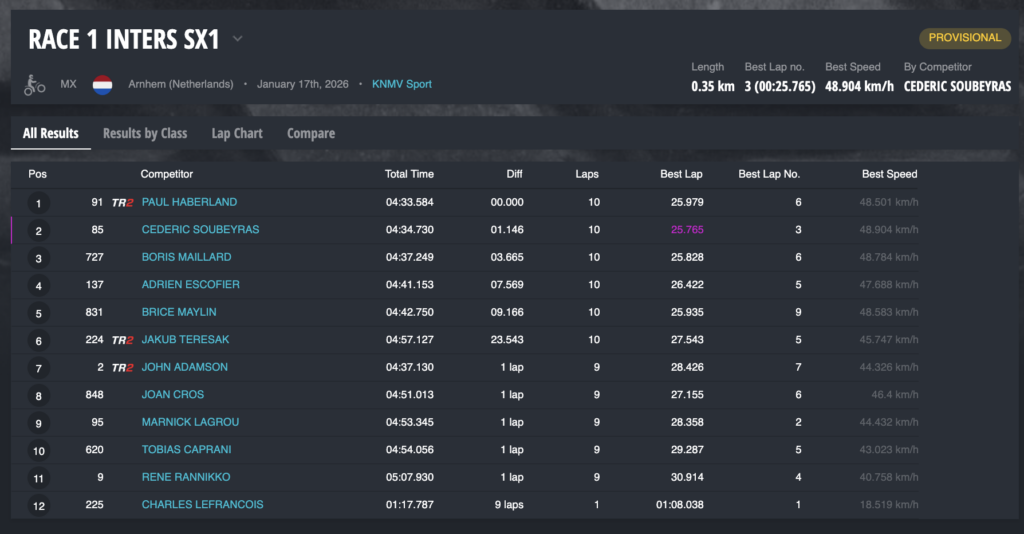This screenshot has width=1024, height=534.
Task: Switch to the Results by Class tab
Action: point(145,133)
